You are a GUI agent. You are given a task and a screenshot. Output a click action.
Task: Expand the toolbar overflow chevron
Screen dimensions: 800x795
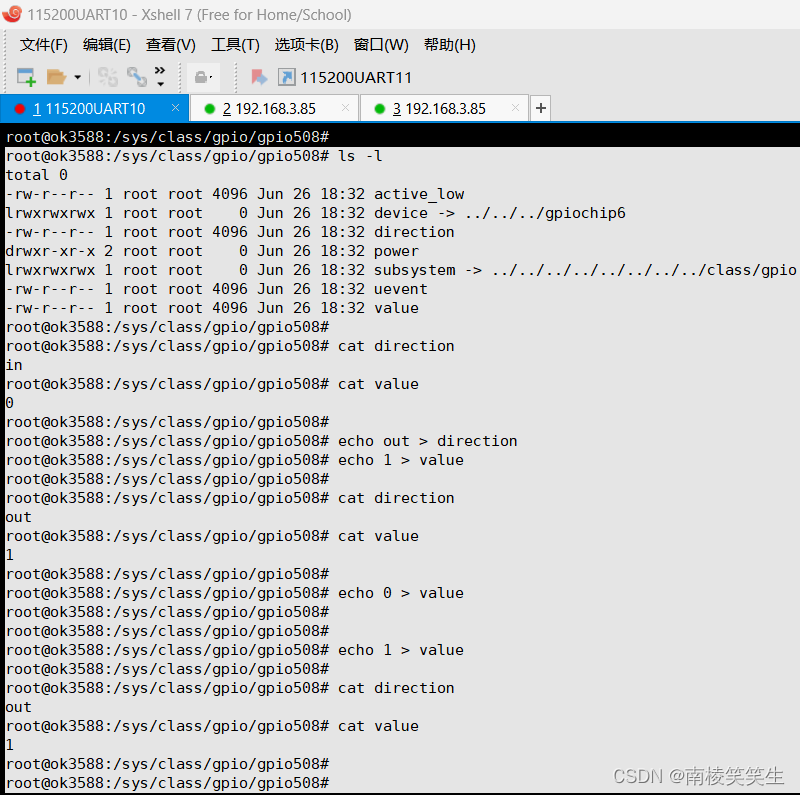[160, 76]
